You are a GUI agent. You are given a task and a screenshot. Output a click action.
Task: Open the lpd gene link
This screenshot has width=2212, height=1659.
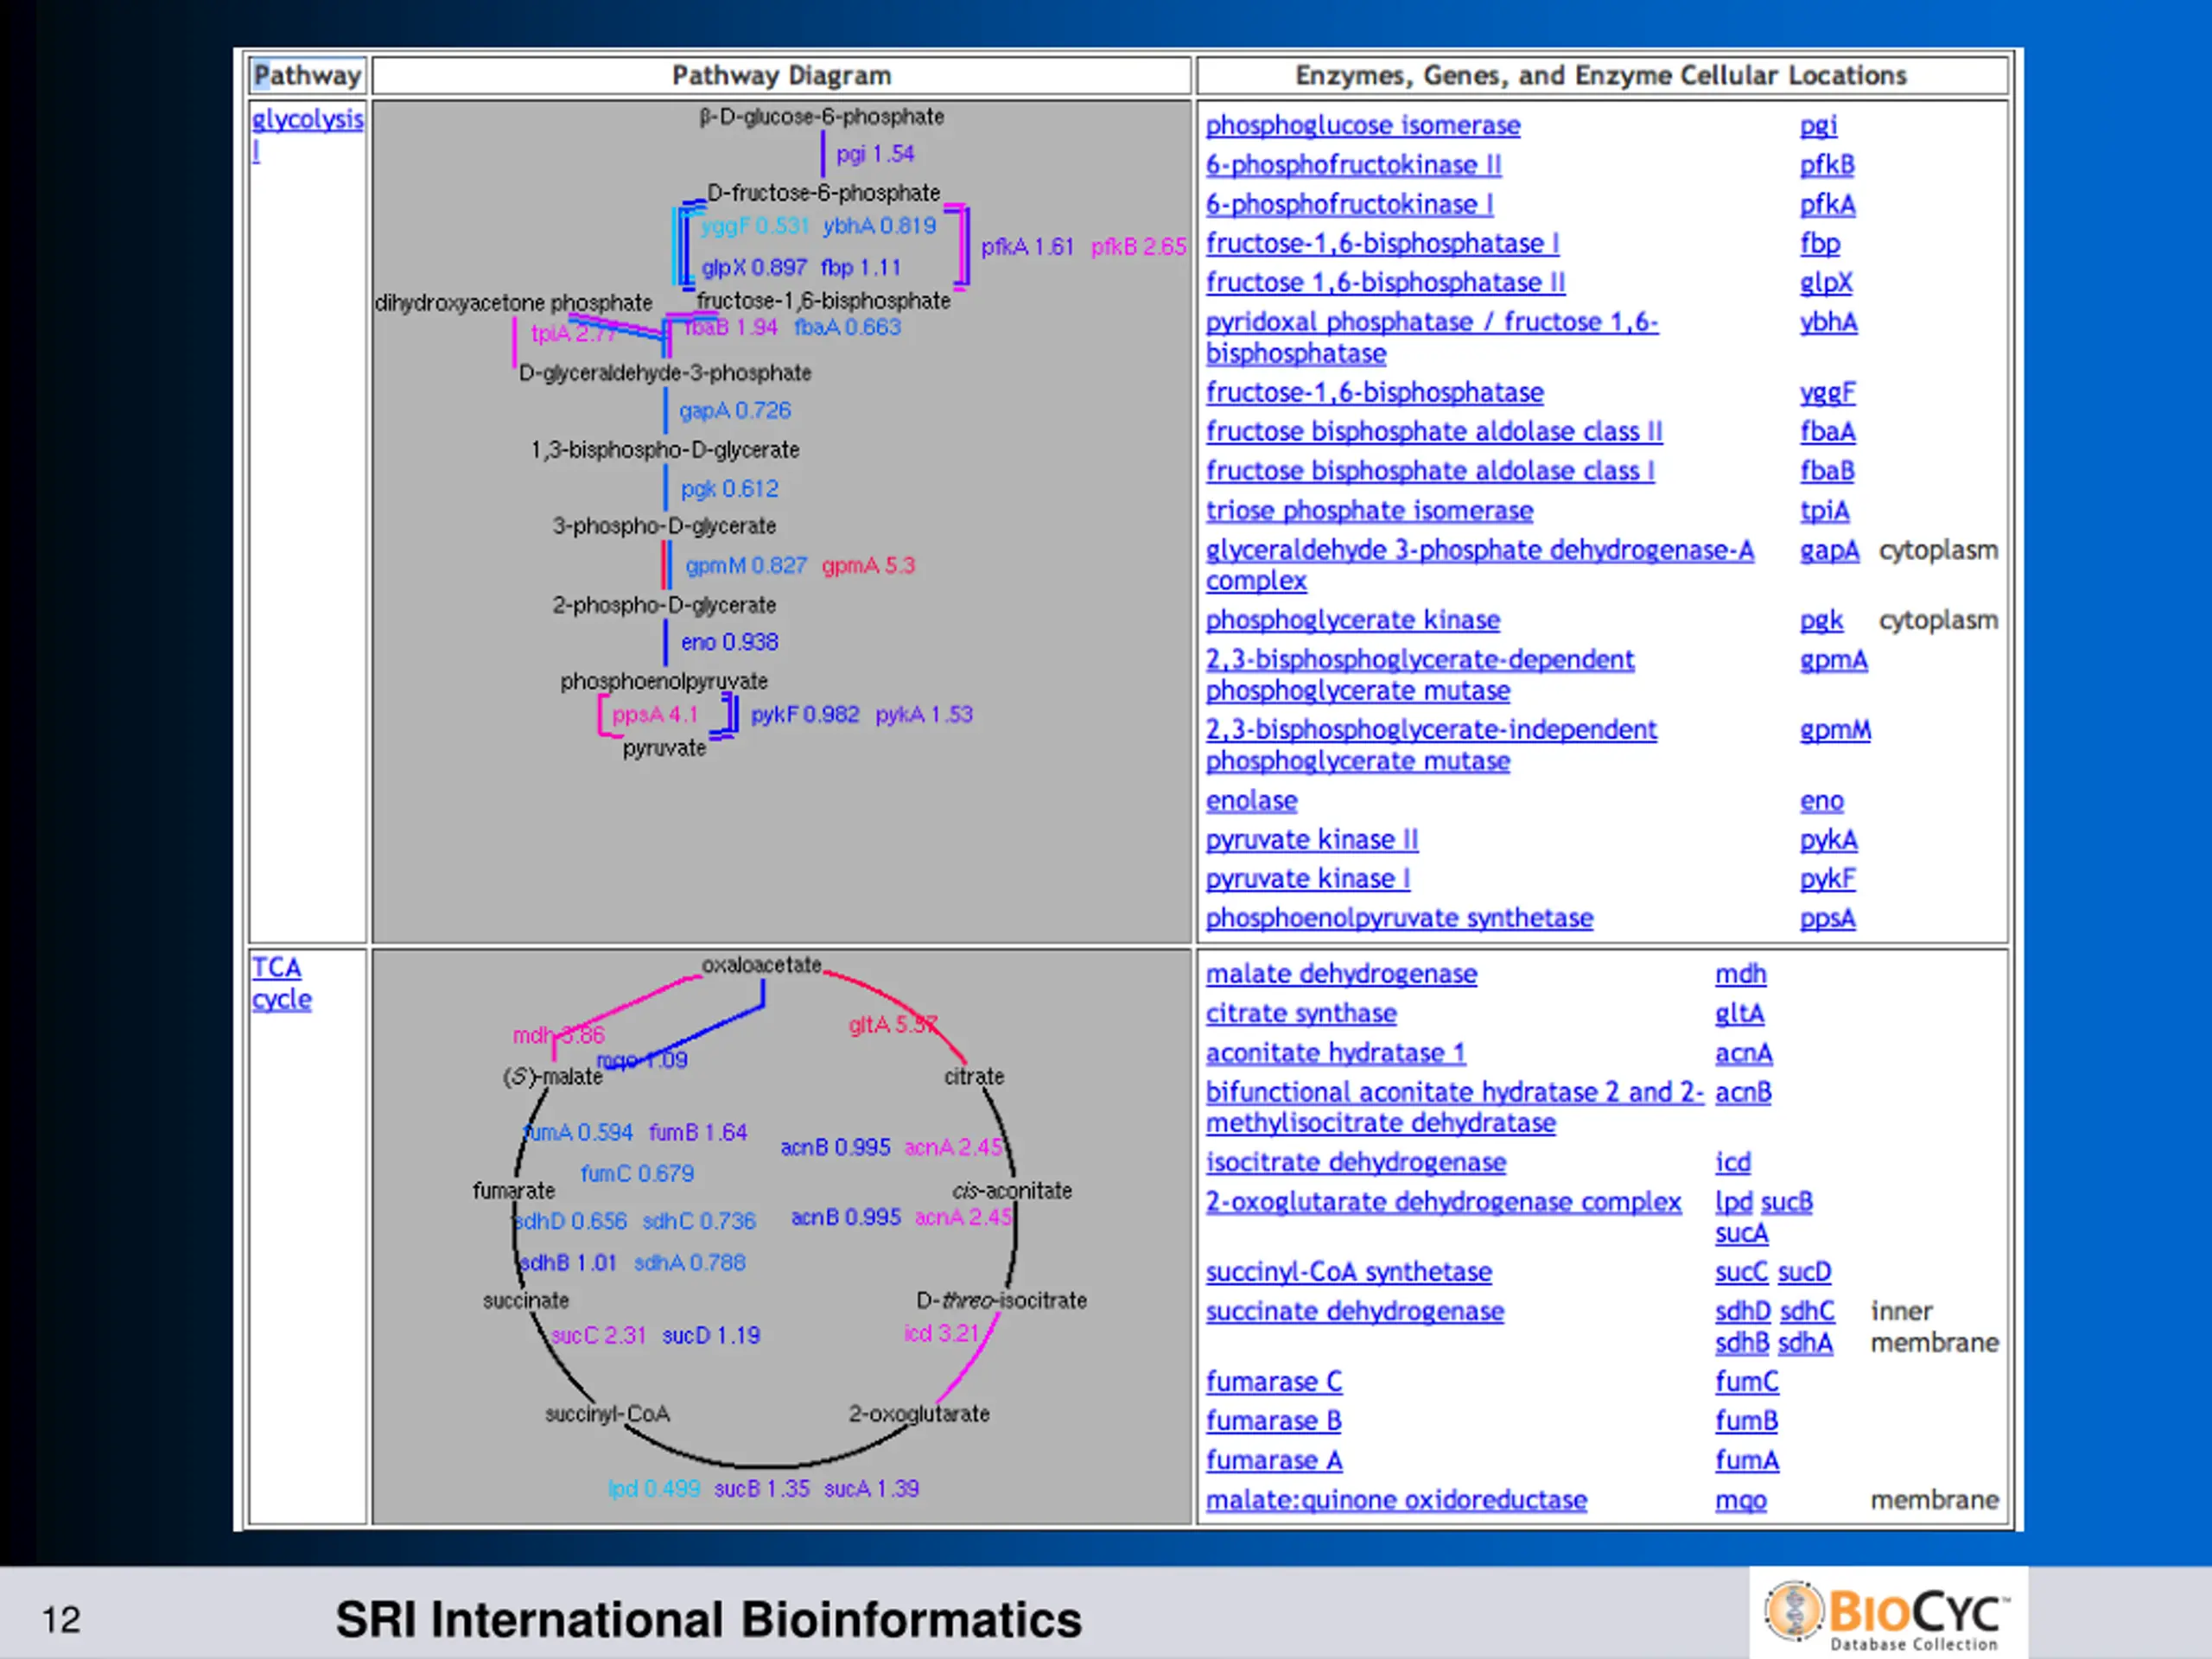coord(1733,1202)
